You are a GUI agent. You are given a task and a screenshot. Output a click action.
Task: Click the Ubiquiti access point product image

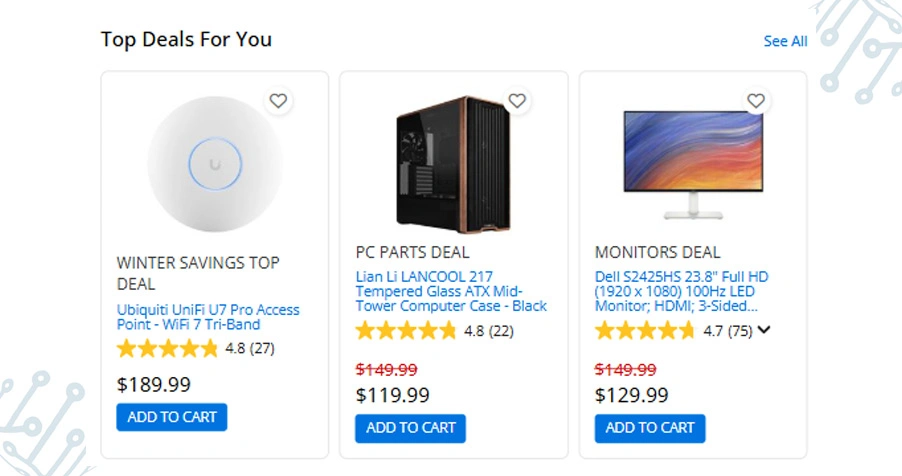click(215, 165)
